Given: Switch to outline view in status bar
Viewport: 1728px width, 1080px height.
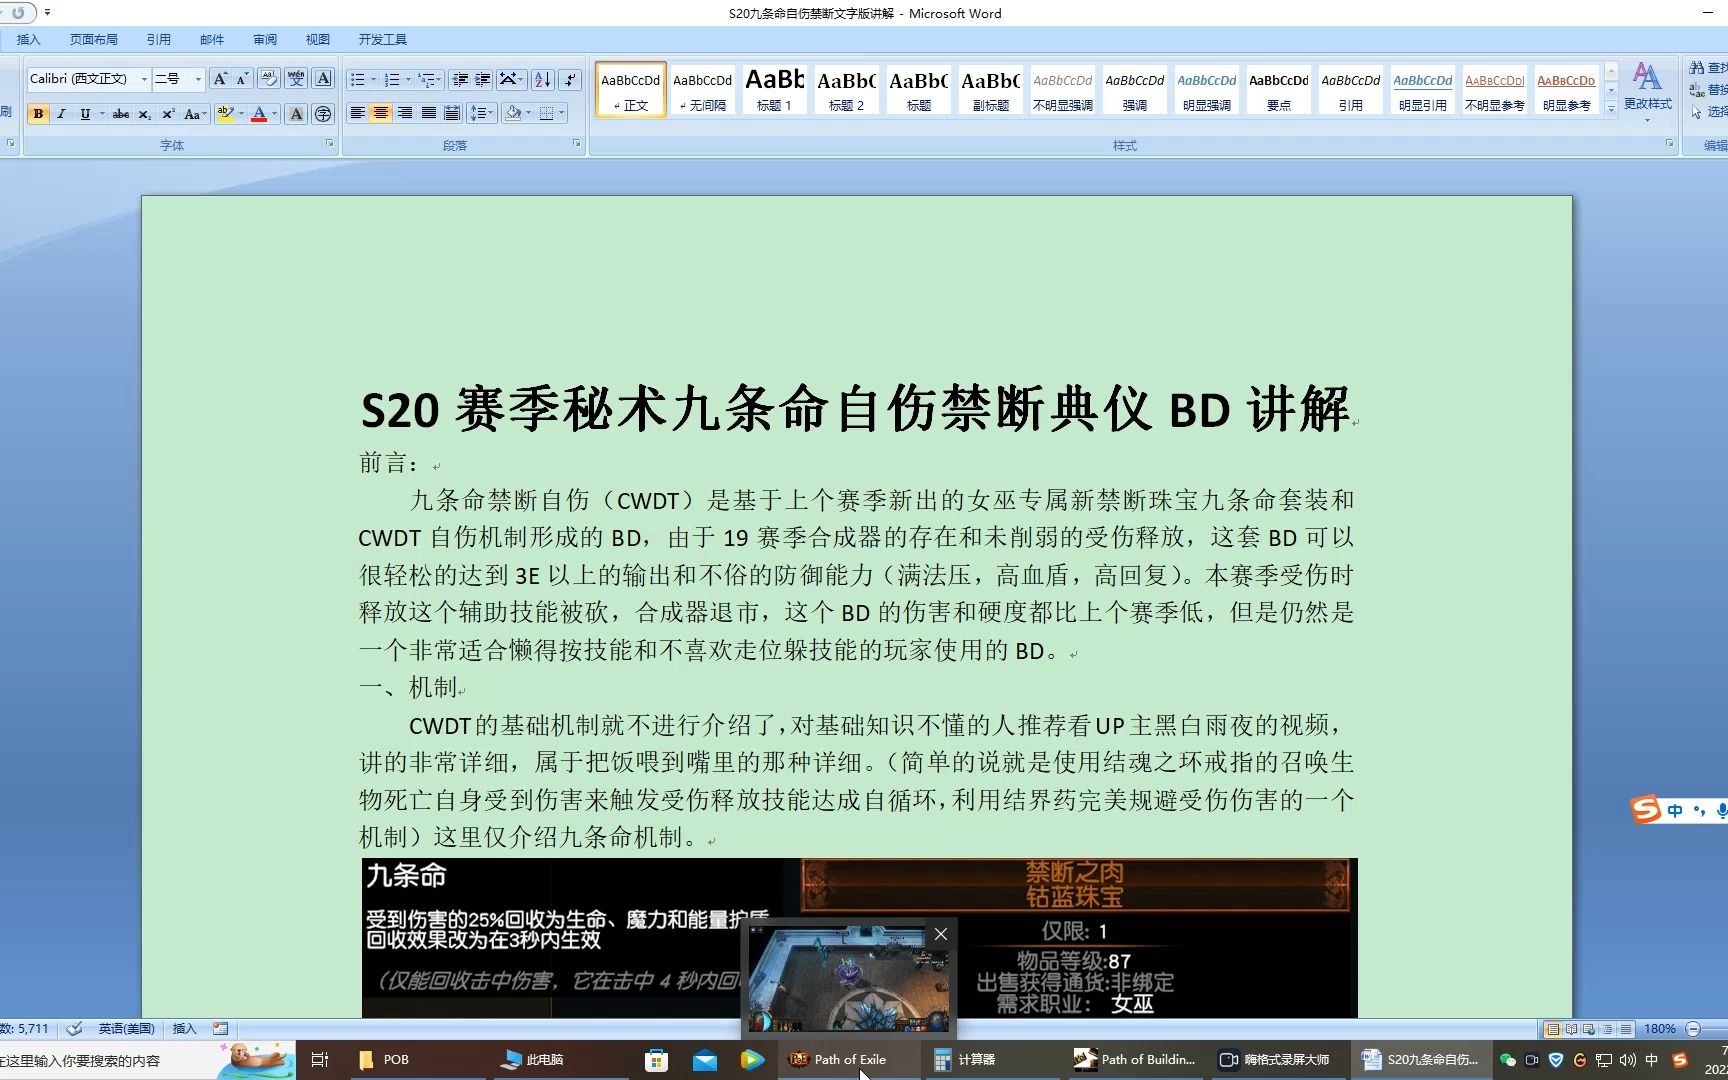Looking at the screenshot, I should tap(1608, 1029).
